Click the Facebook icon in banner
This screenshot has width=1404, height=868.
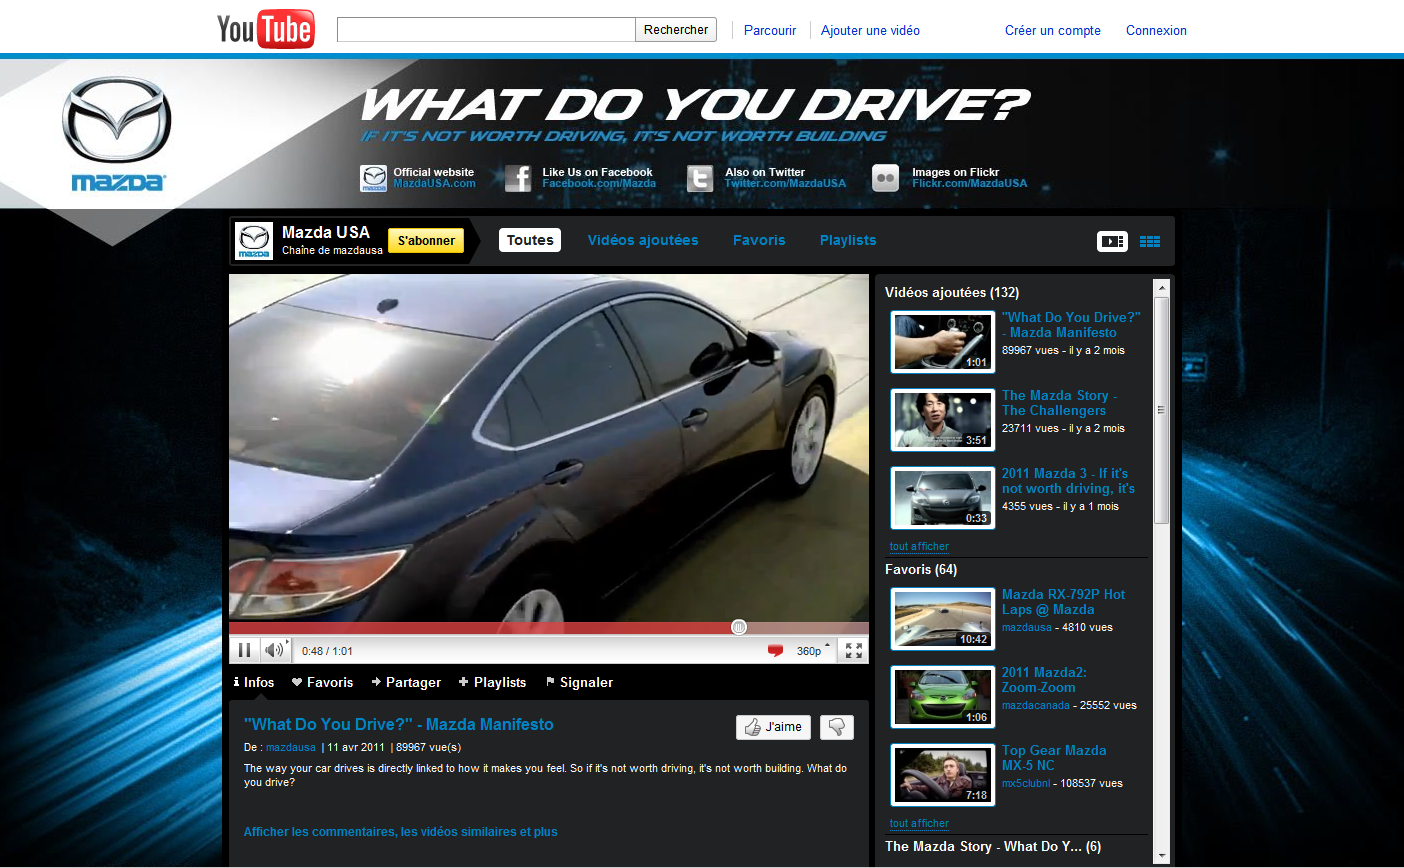click(x=518, y=178)
